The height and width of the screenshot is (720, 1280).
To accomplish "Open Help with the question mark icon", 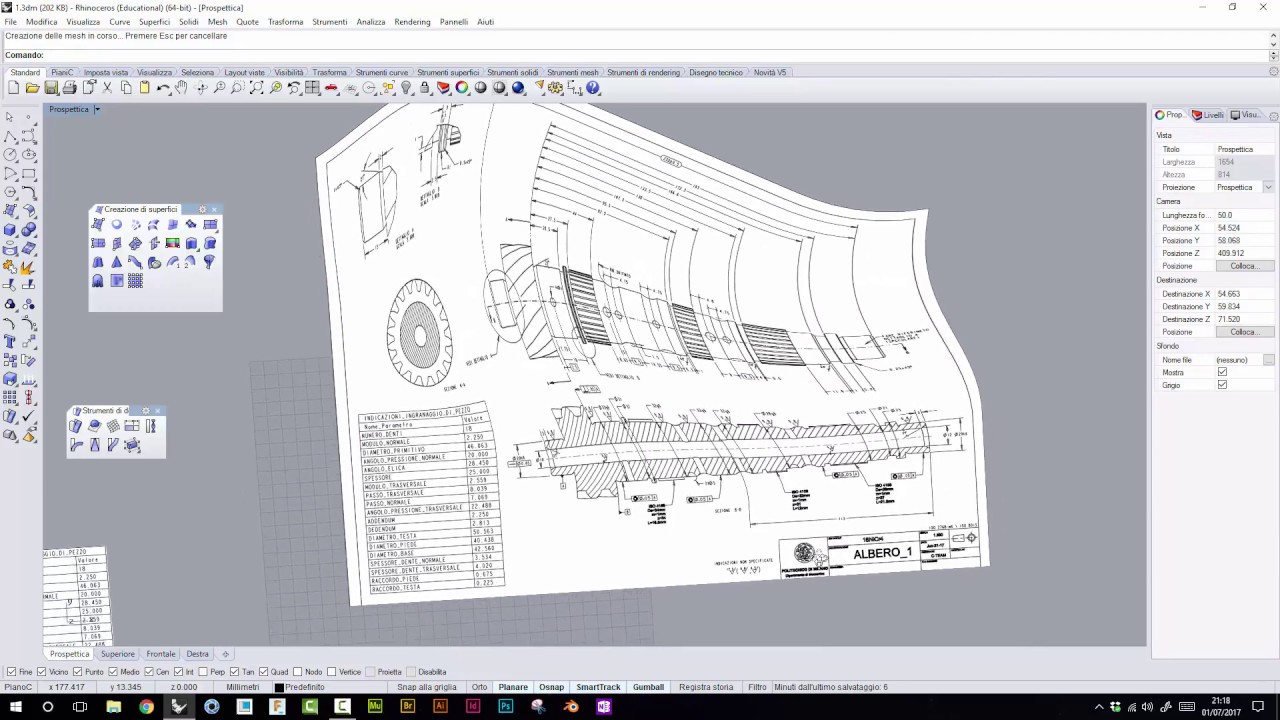I will [x=593, y=88].
